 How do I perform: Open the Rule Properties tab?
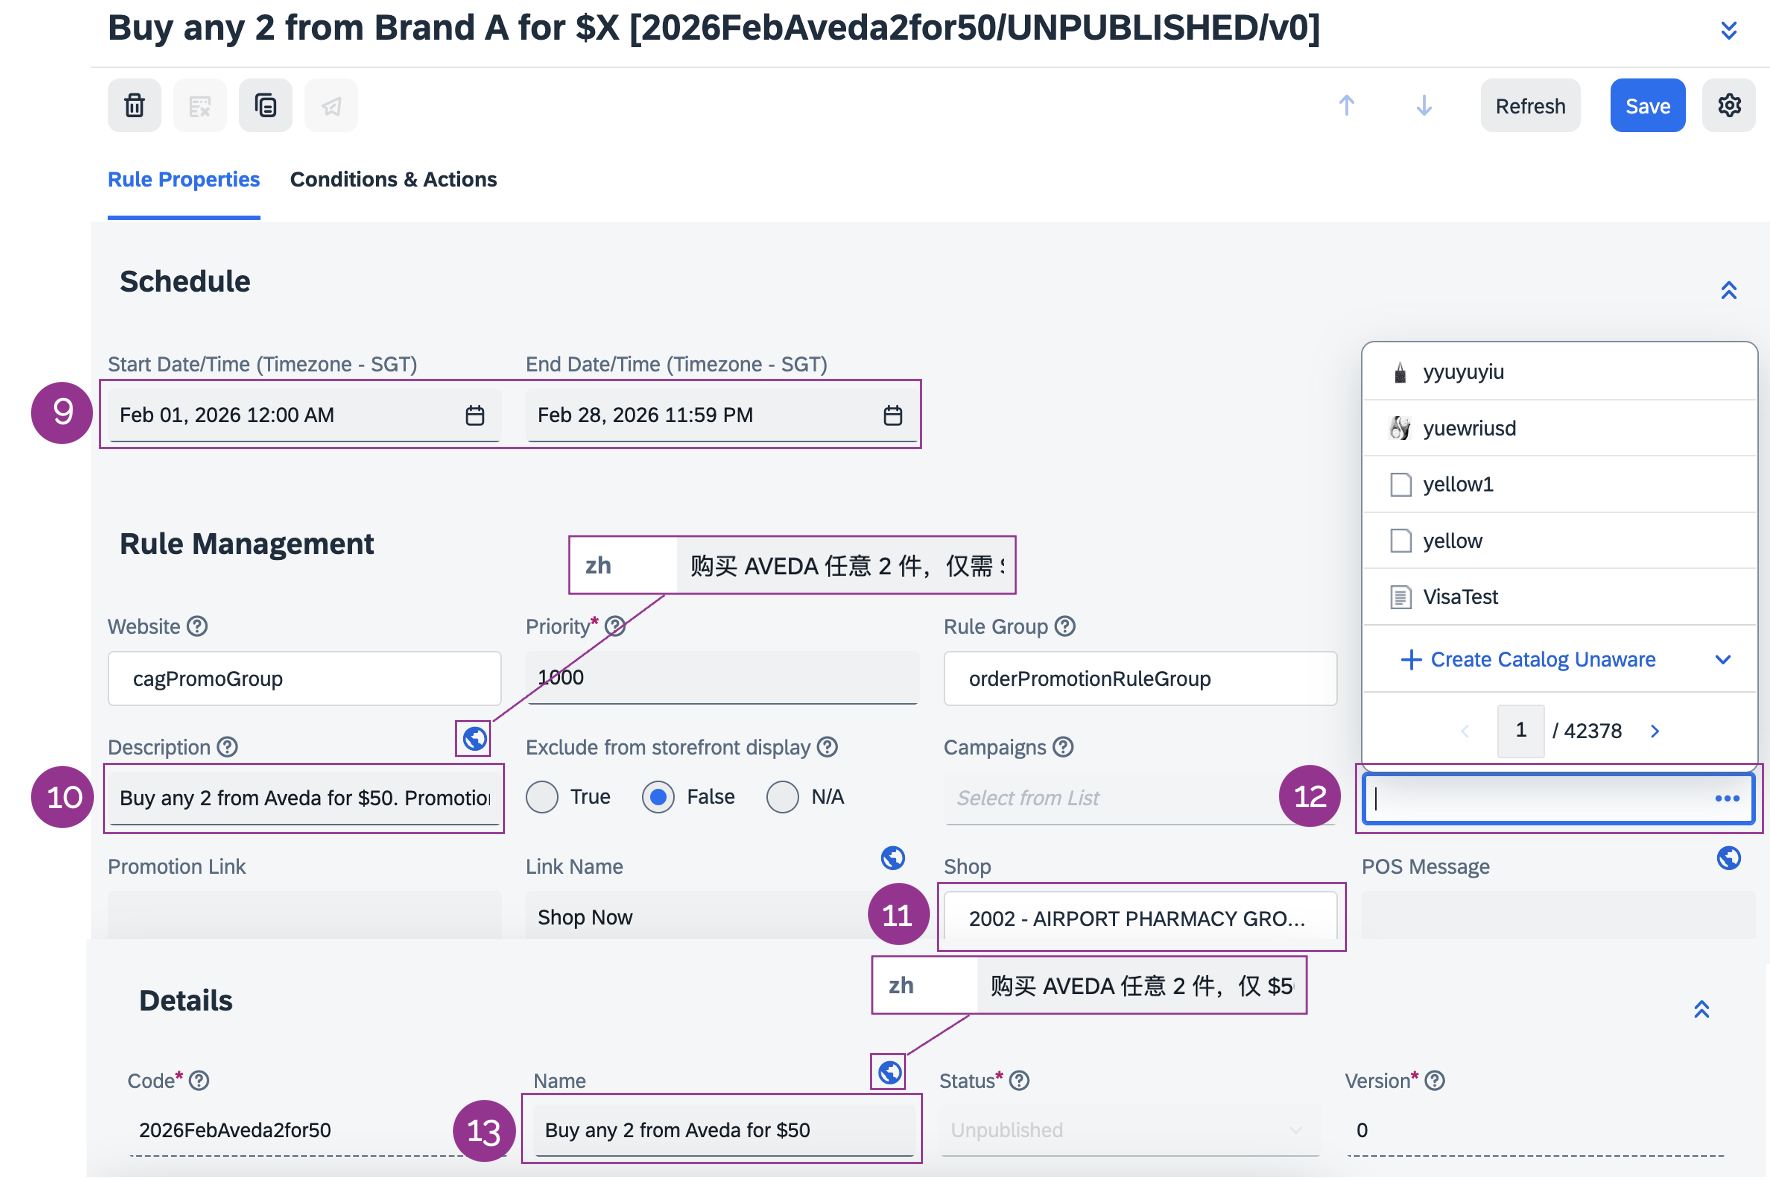point(184,179)
